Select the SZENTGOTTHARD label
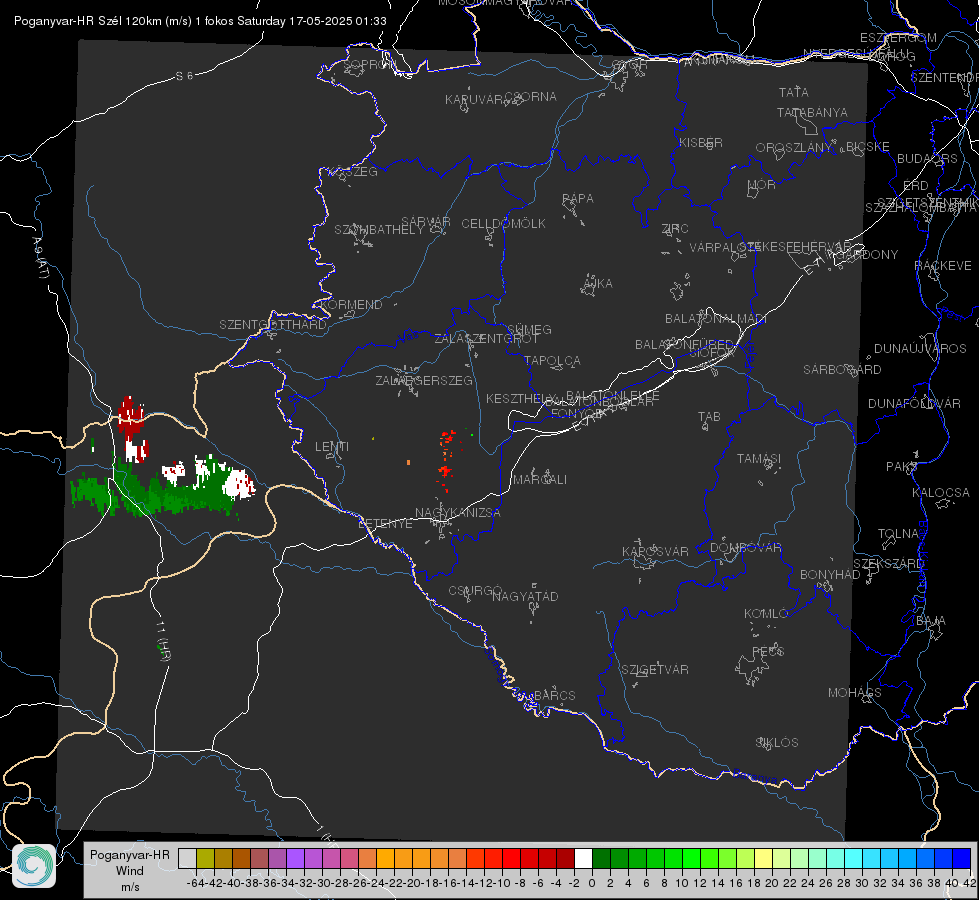 click(x=273, y=325)
